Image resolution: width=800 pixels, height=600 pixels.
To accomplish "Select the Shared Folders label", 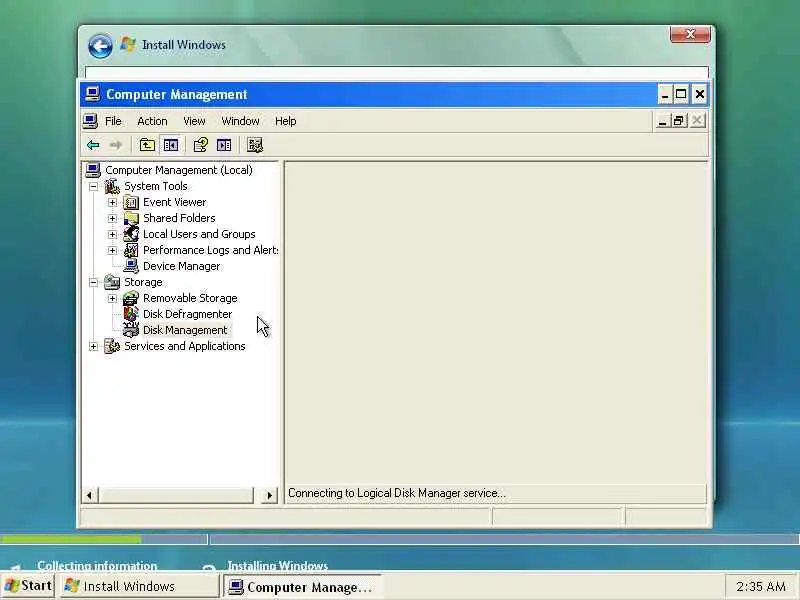I will 179,218.
